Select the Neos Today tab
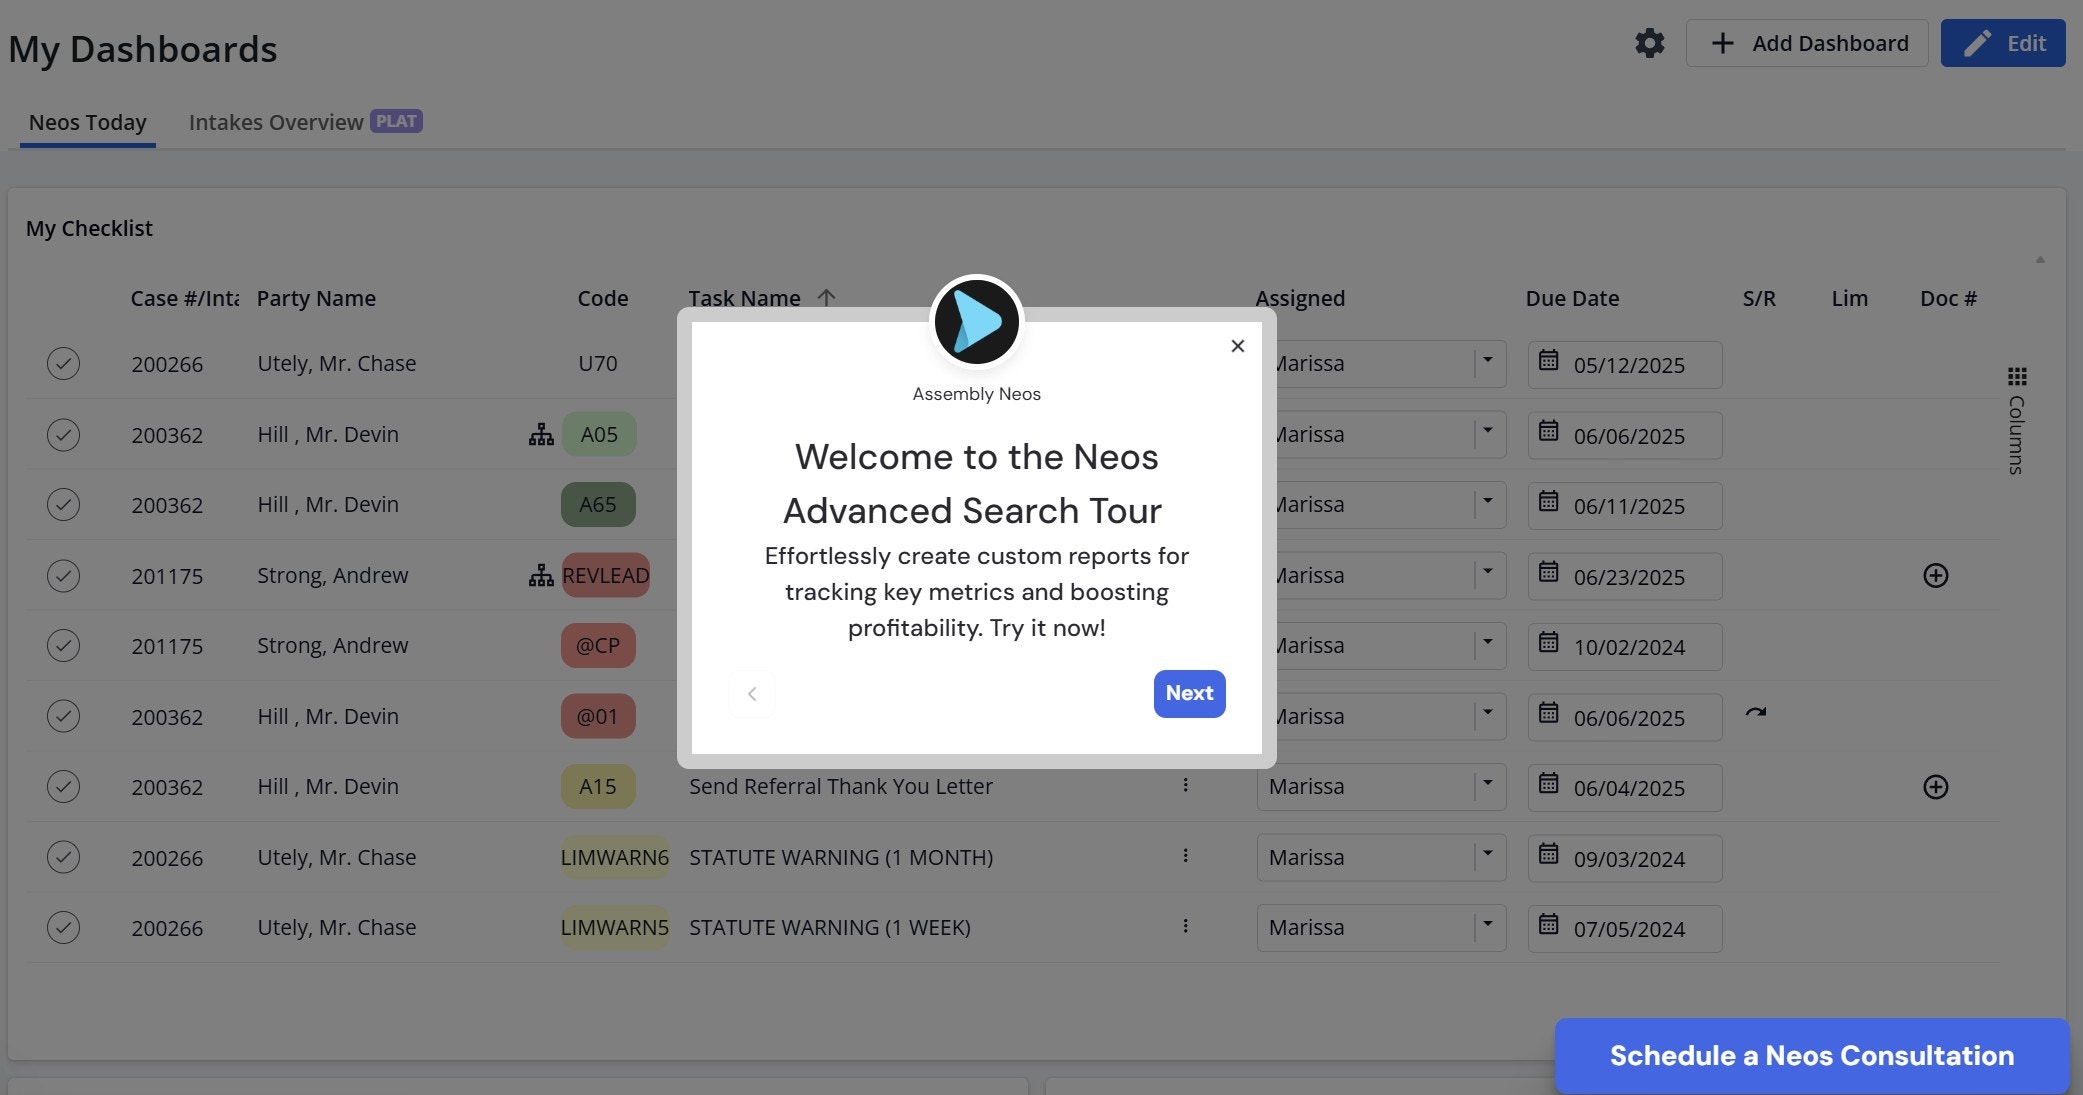Viewport: 2083px width, 1095px height. (87, 122)
